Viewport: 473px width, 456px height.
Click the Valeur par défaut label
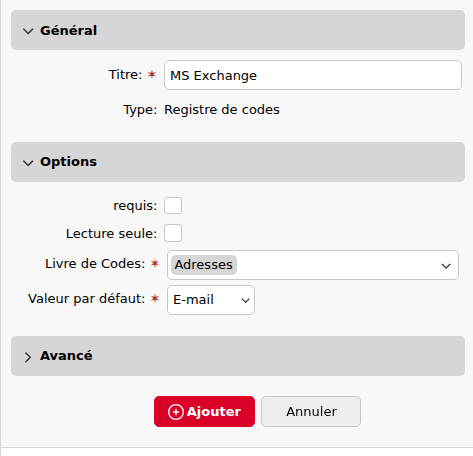[87, 299]
